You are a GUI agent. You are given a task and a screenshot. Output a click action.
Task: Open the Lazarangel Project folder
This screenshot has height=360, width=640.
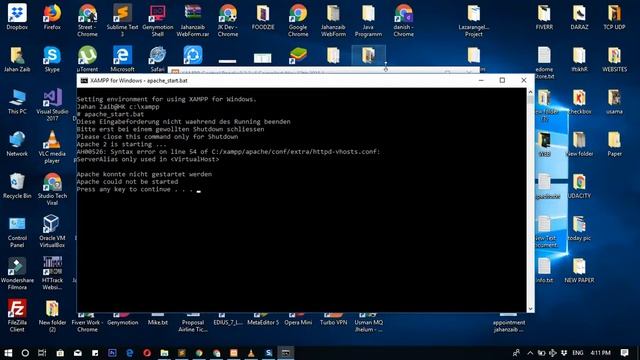point(473,20)
